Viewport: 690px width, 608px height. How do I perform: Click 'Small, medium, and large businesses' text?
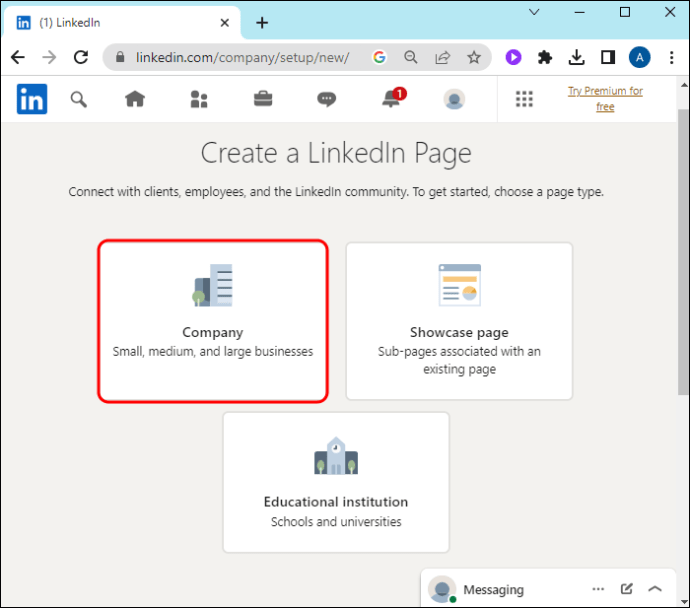213,352
